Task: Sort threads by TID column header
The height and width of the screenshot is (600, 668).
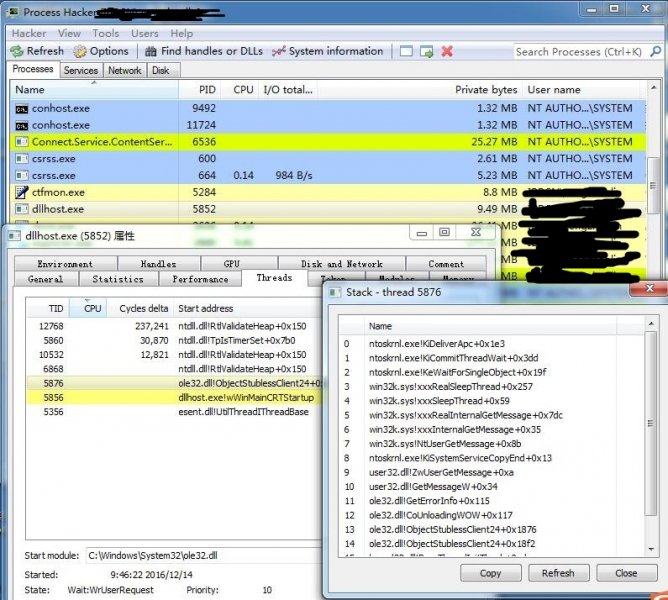Action: tap(48, 308)
